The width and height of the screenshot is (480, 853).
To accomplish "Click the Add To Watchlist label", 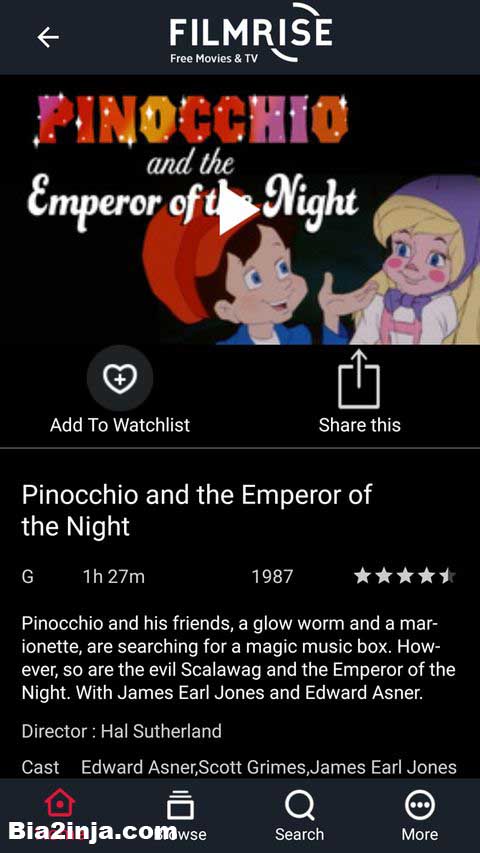I will 120,425.
